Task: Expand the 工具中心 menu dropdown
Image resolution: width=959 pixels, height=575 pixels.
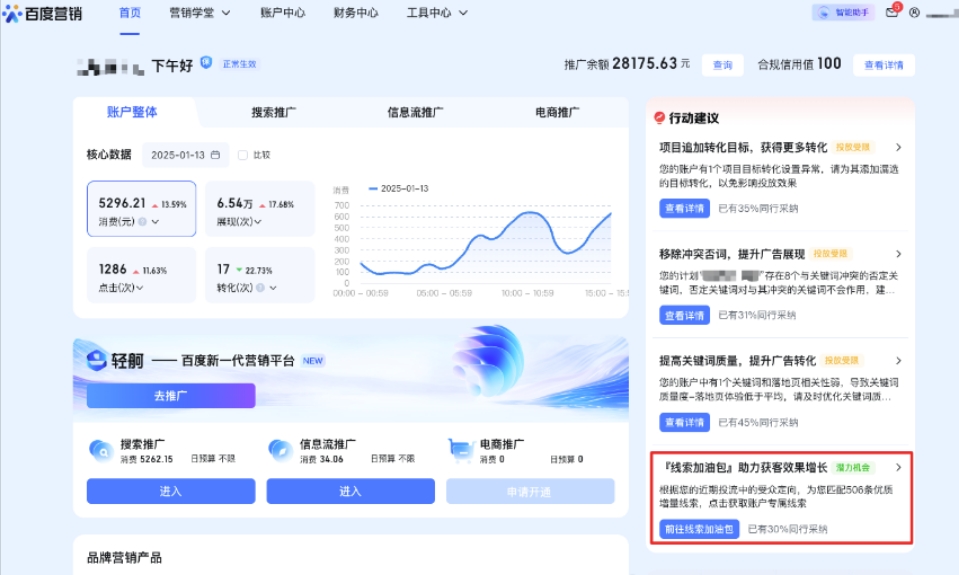Action: tap(463, 13)
